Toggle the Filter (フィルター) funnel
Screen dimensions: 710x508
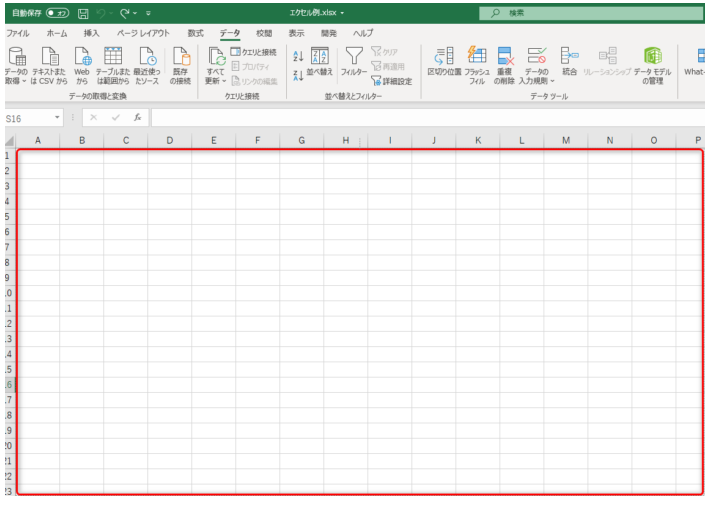pos(353,62)
